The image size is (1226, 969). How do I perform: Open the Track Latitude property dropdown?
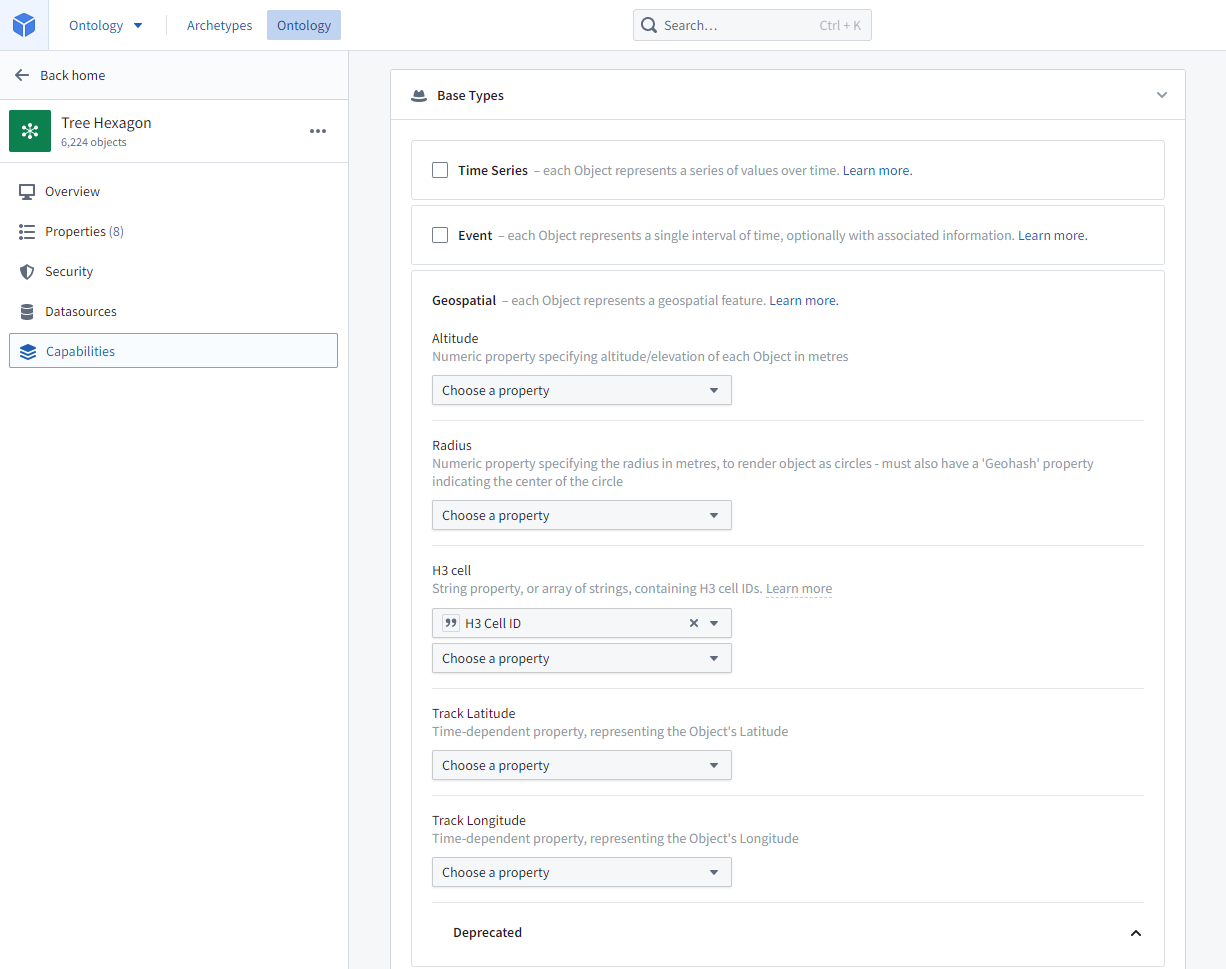pyautogui.click(x=582, y=765)
